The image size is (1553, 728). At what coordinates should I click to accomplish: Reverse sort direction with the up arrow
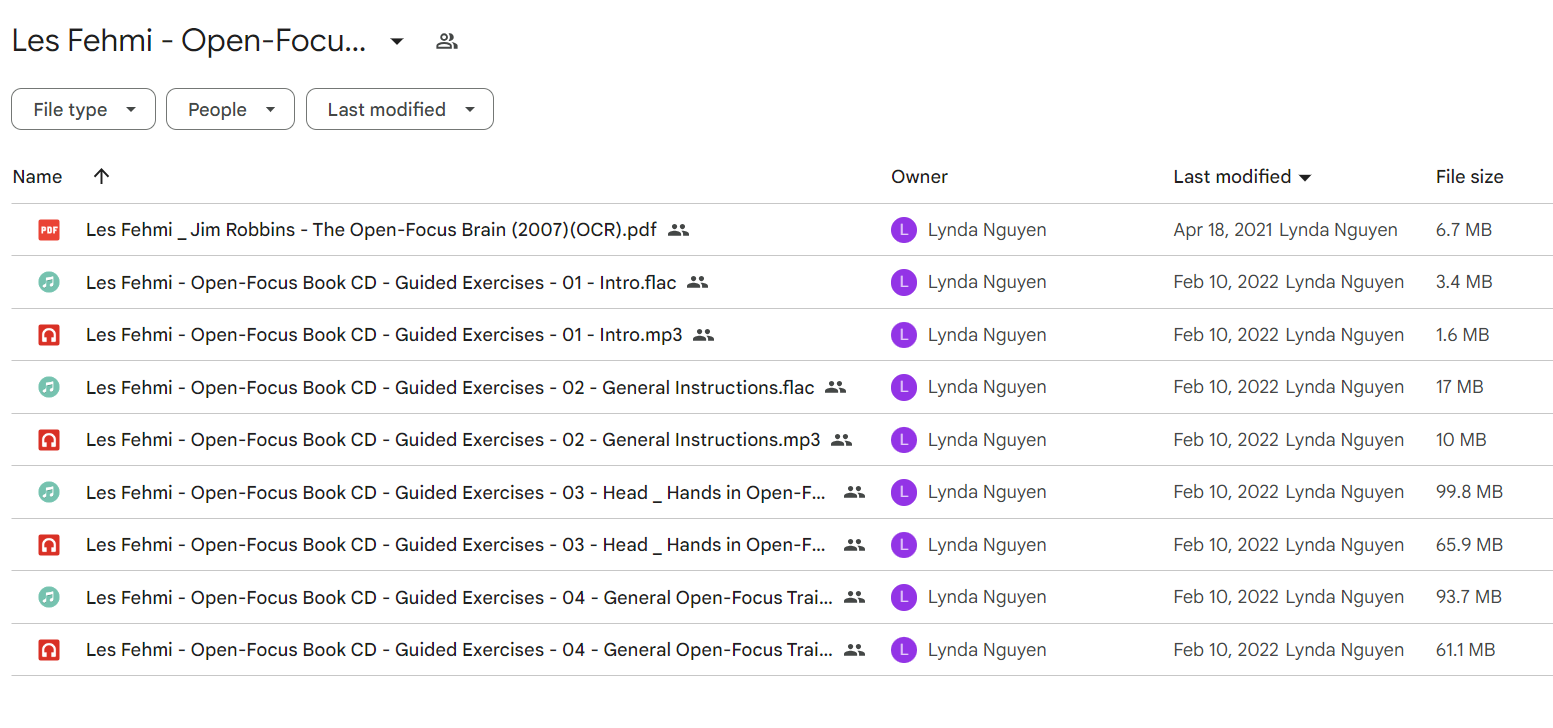(x=101, y=176)
